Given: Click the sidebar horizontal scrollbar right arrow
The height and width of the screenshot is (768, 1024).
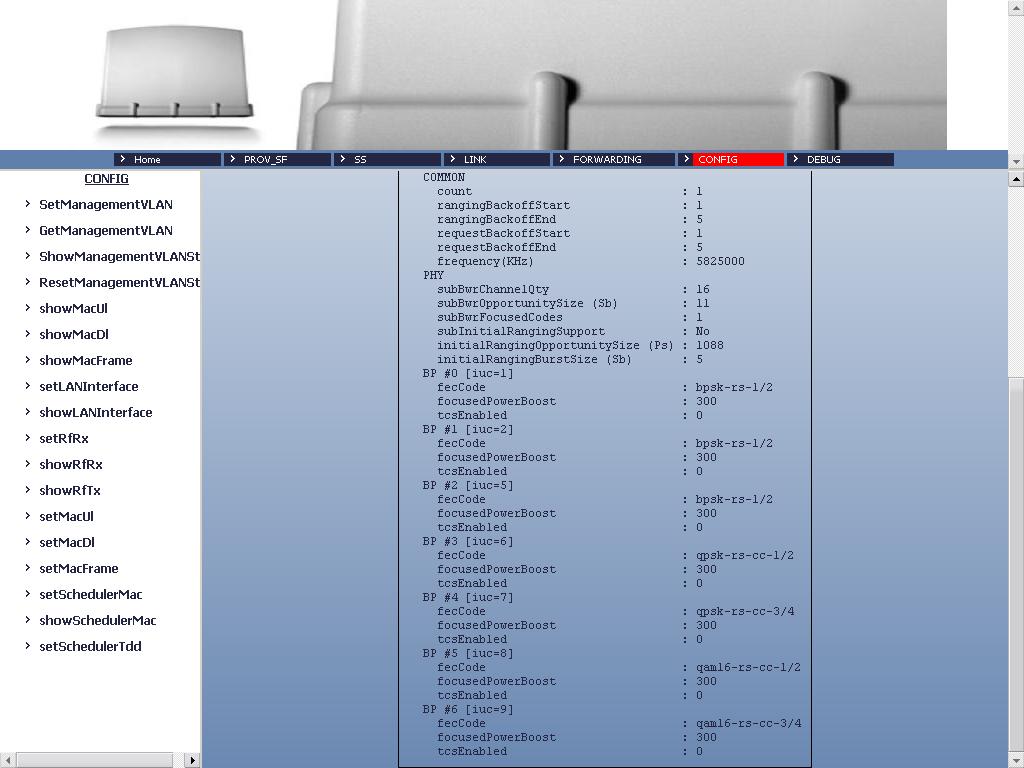Looking at the screenshot, I should 193,760.
